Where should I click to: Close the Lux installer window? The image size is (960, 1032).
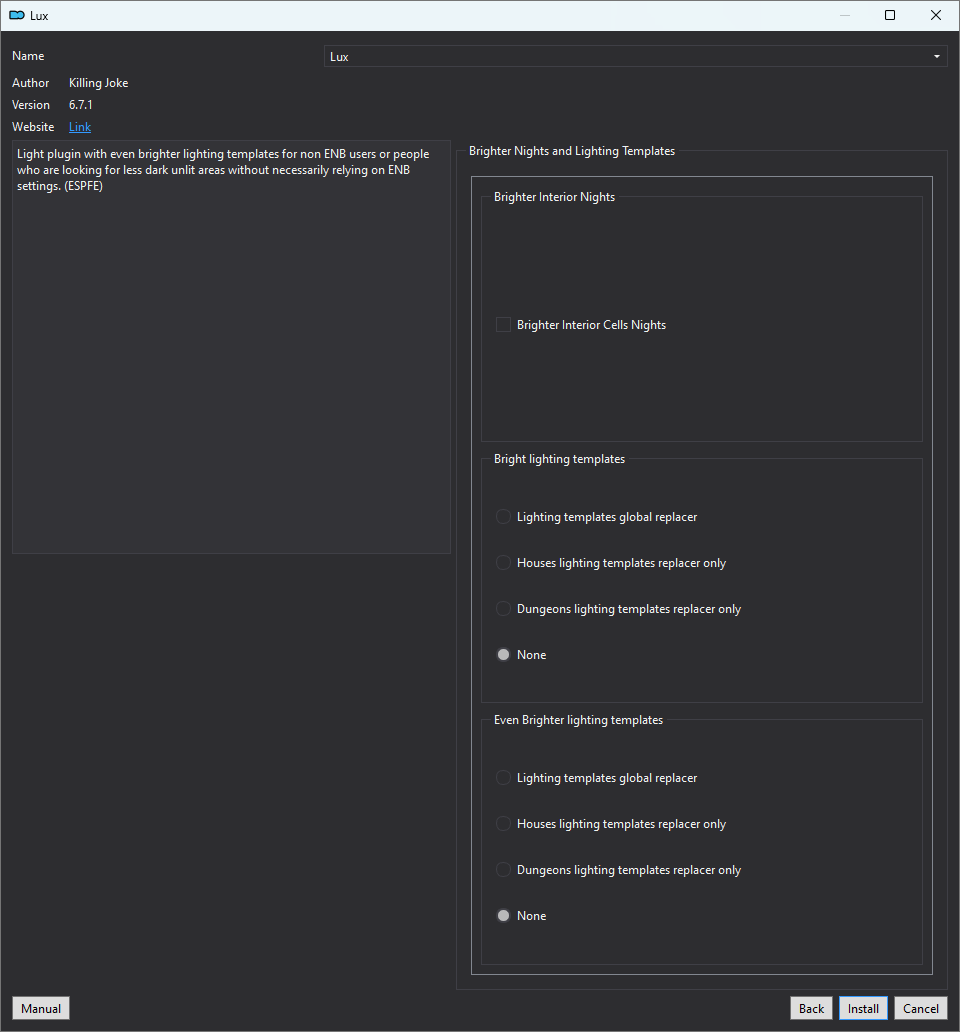[936, 15]
